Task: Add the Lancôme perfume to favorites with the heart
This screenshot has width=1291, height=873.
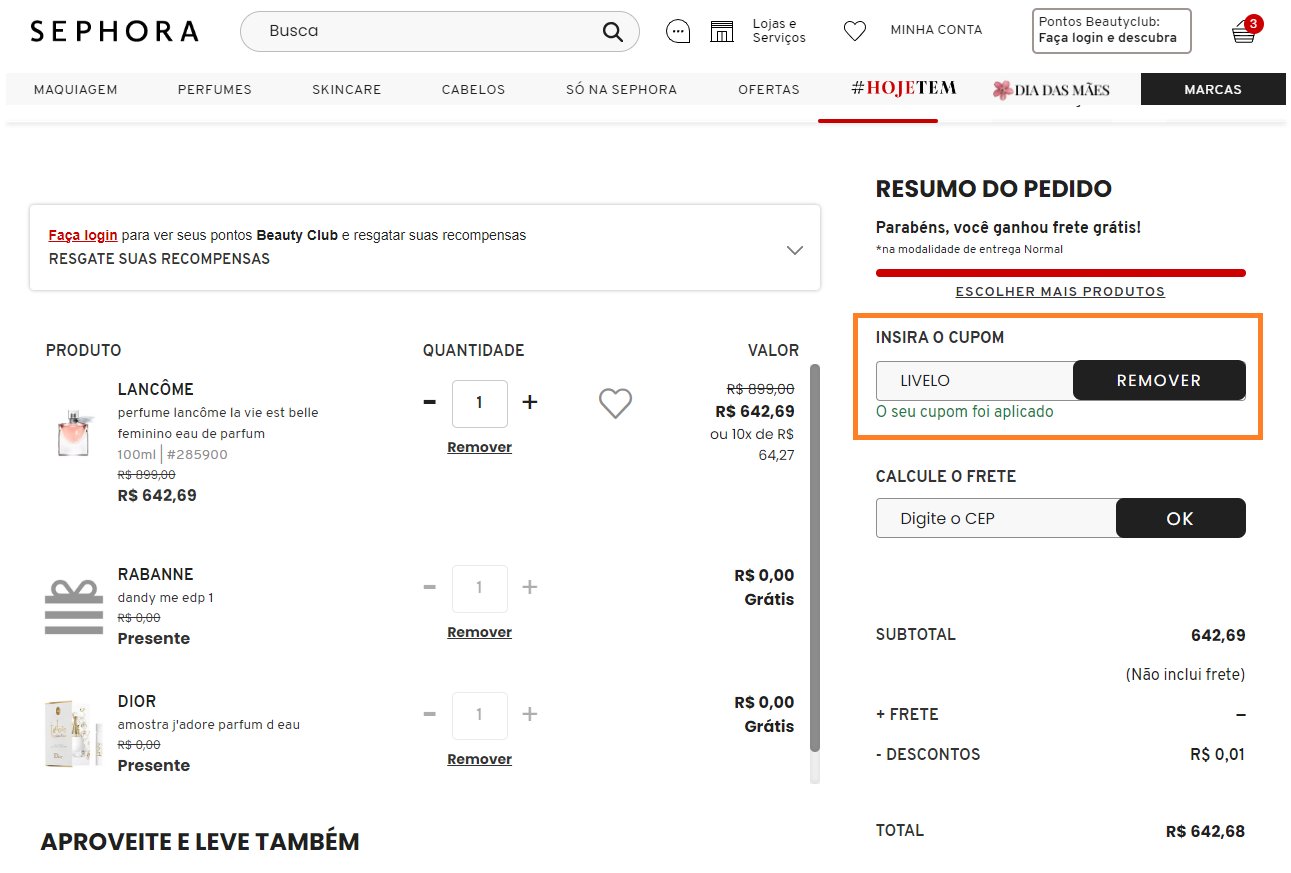Action: pos(615,403)
